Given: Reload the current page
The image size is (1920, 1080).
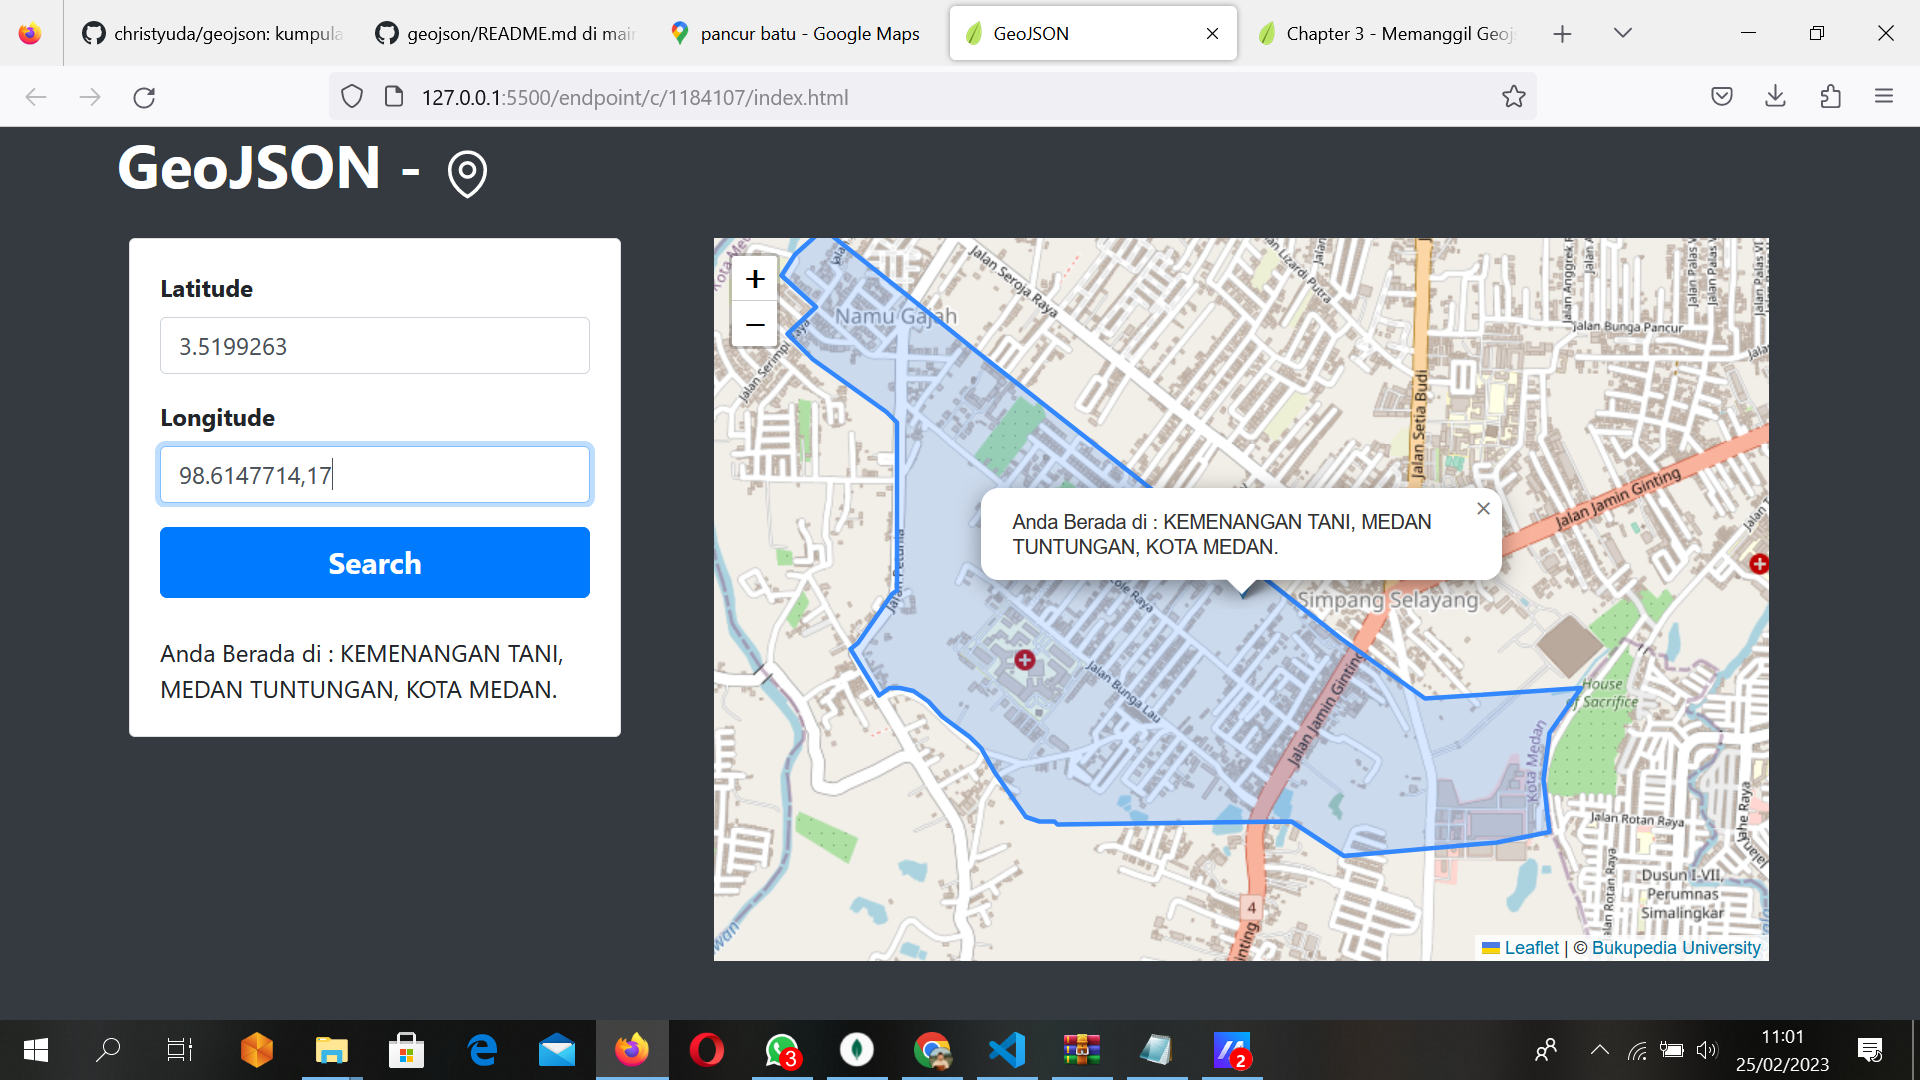Looking at the screenshot, I should pyautogui.click(x=144, y=96).
